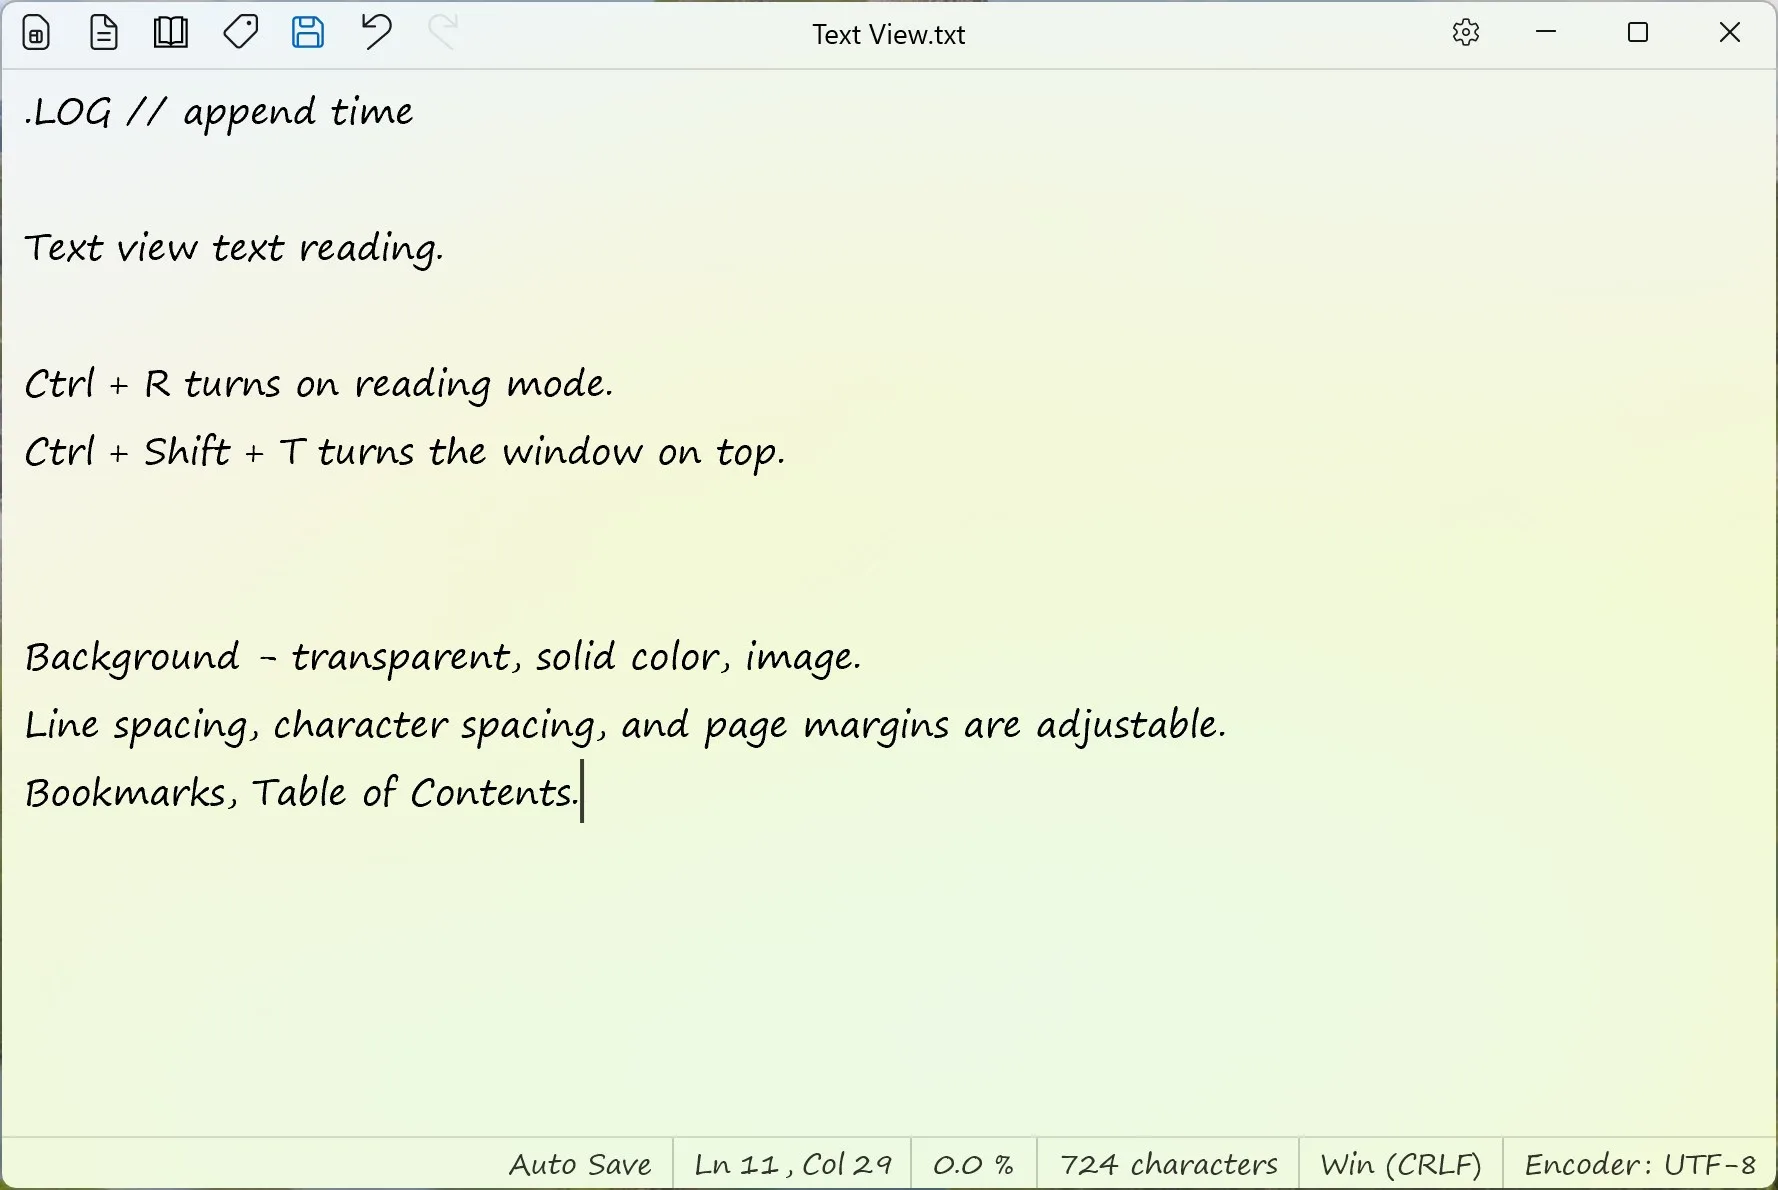Click the line starting with 'Line spacing, character spacing'
The width and height of the screenshot is (1778, 1190).
(x=625, y=725)
